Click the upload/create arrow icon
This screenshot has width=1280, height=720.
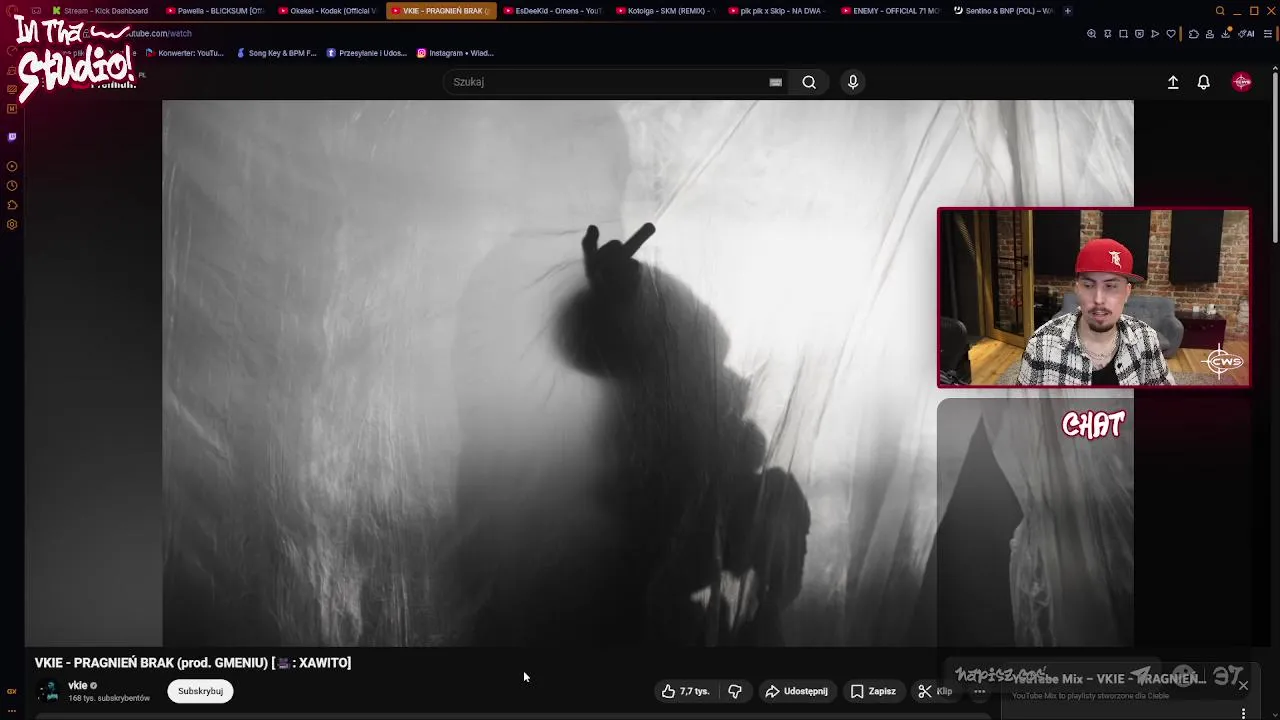[1173, 83]
